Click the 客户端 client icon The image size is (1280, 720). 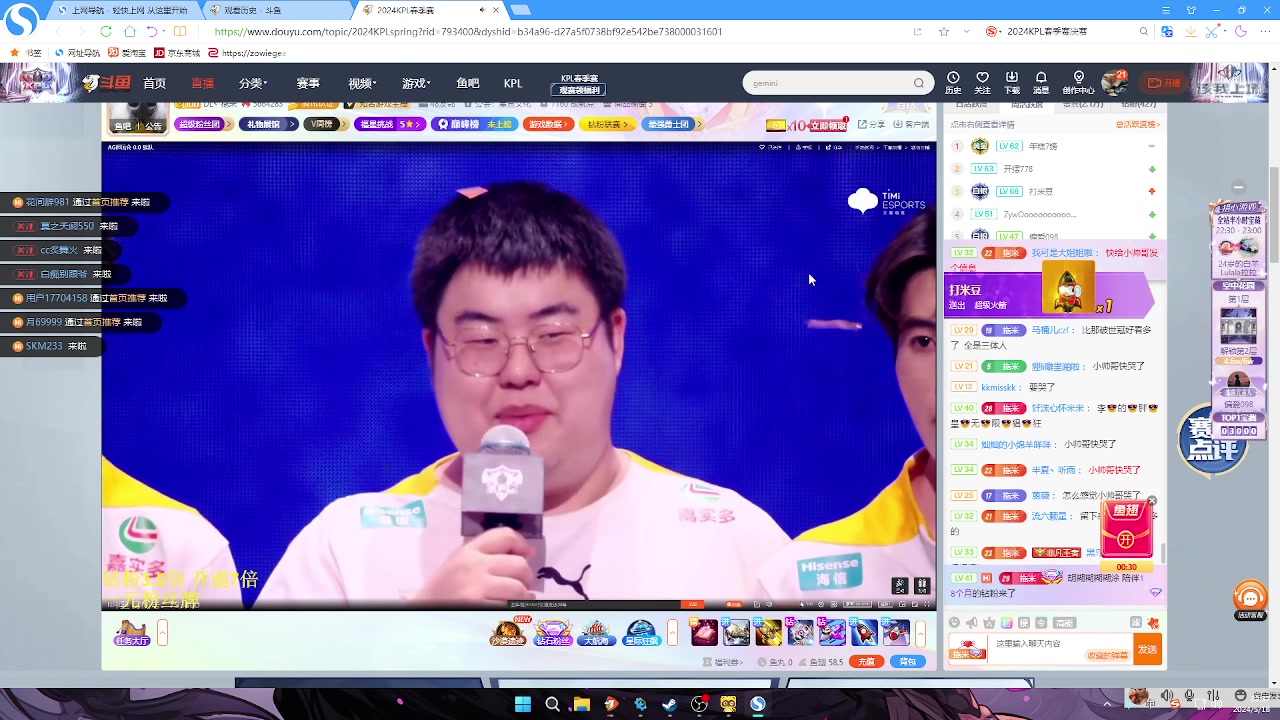pos(911,124)
